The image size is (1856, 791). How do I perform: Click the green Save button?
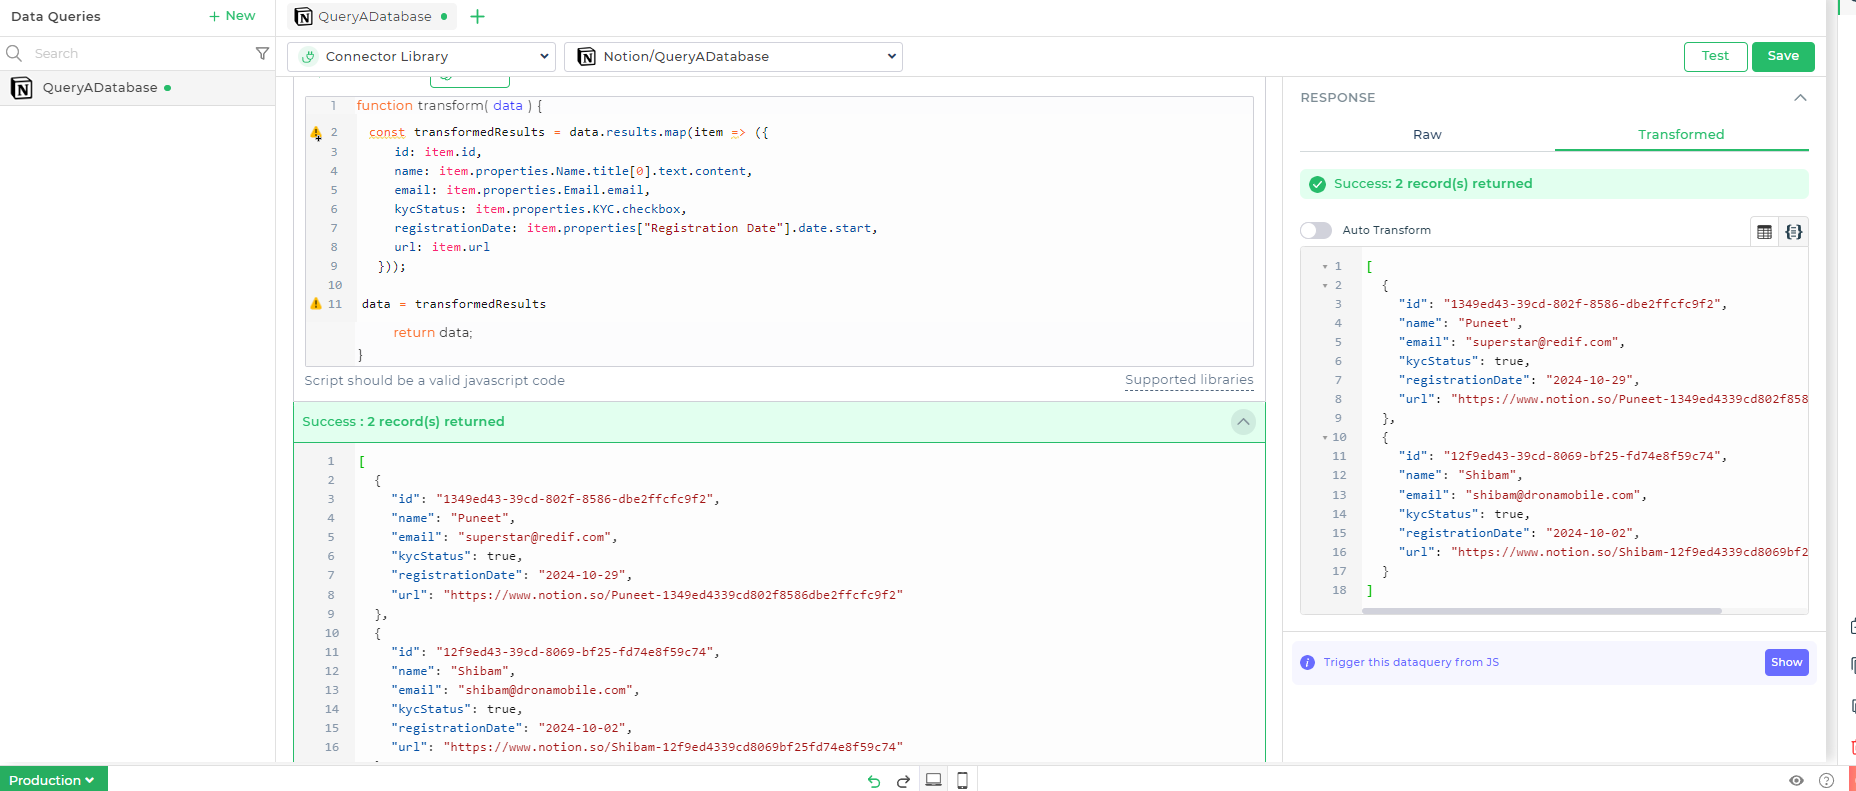1783,56
